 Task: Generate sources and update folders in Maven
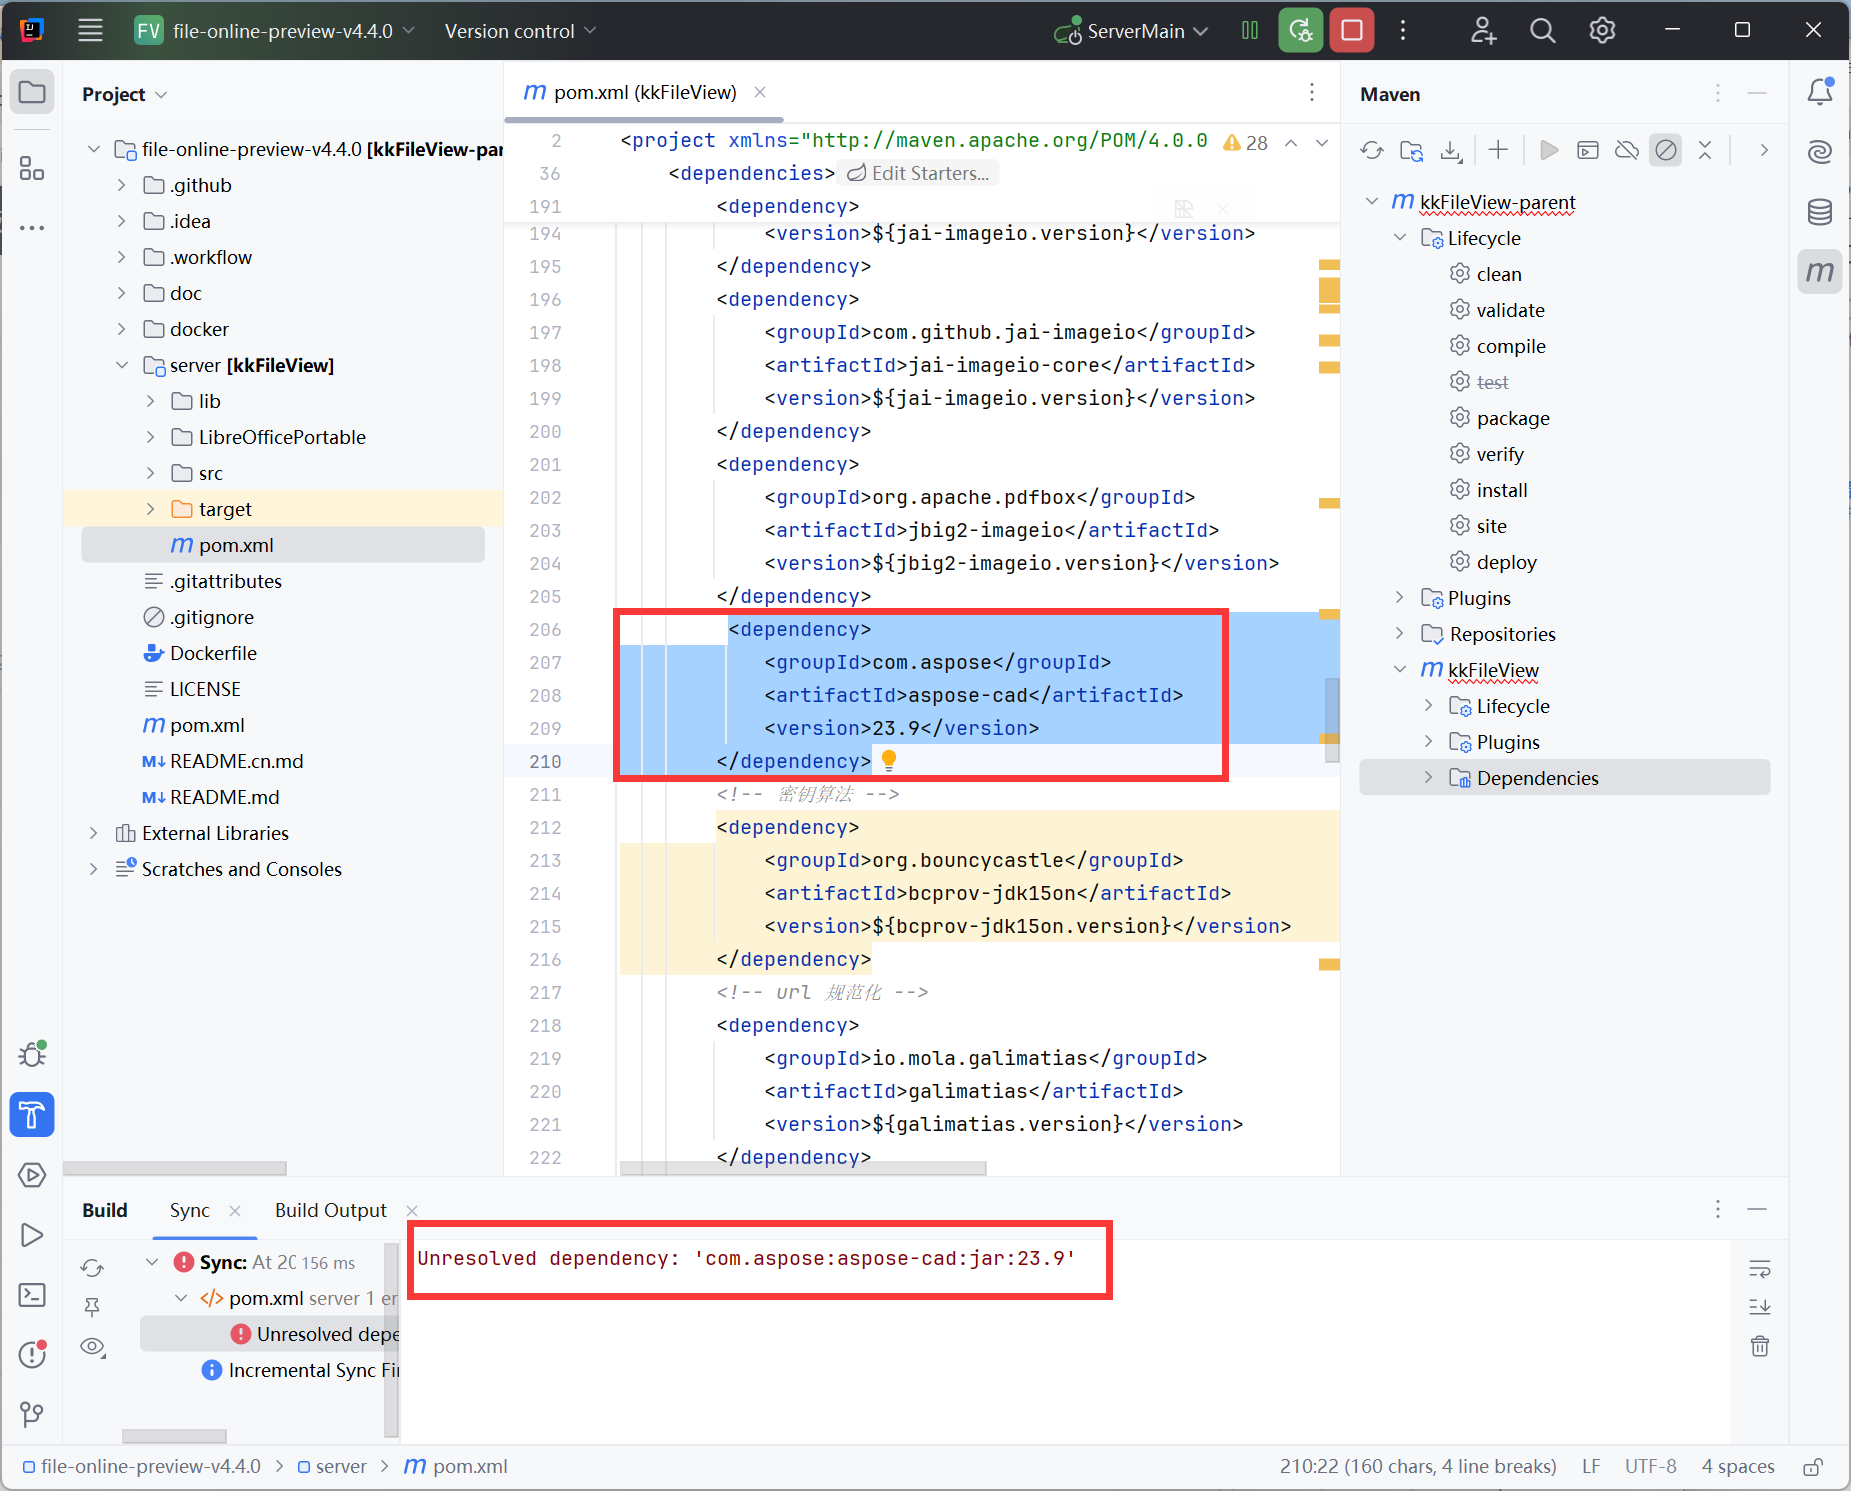1411,150
